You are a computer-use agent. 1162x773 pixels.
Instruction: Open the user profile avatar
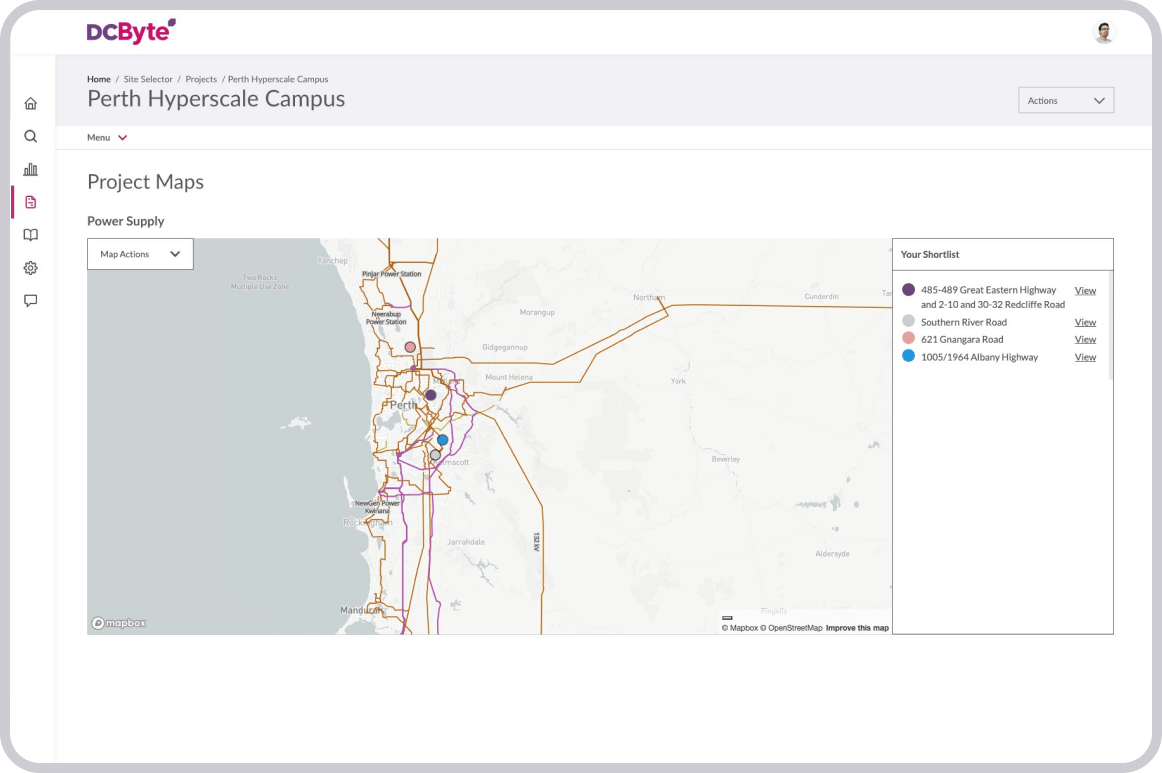click(1103, 32)
